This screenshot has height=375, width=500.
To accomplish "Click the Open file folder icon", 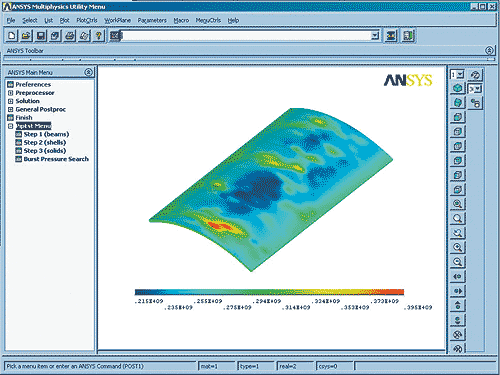I will pyautogui.click(x=26, y=36).
